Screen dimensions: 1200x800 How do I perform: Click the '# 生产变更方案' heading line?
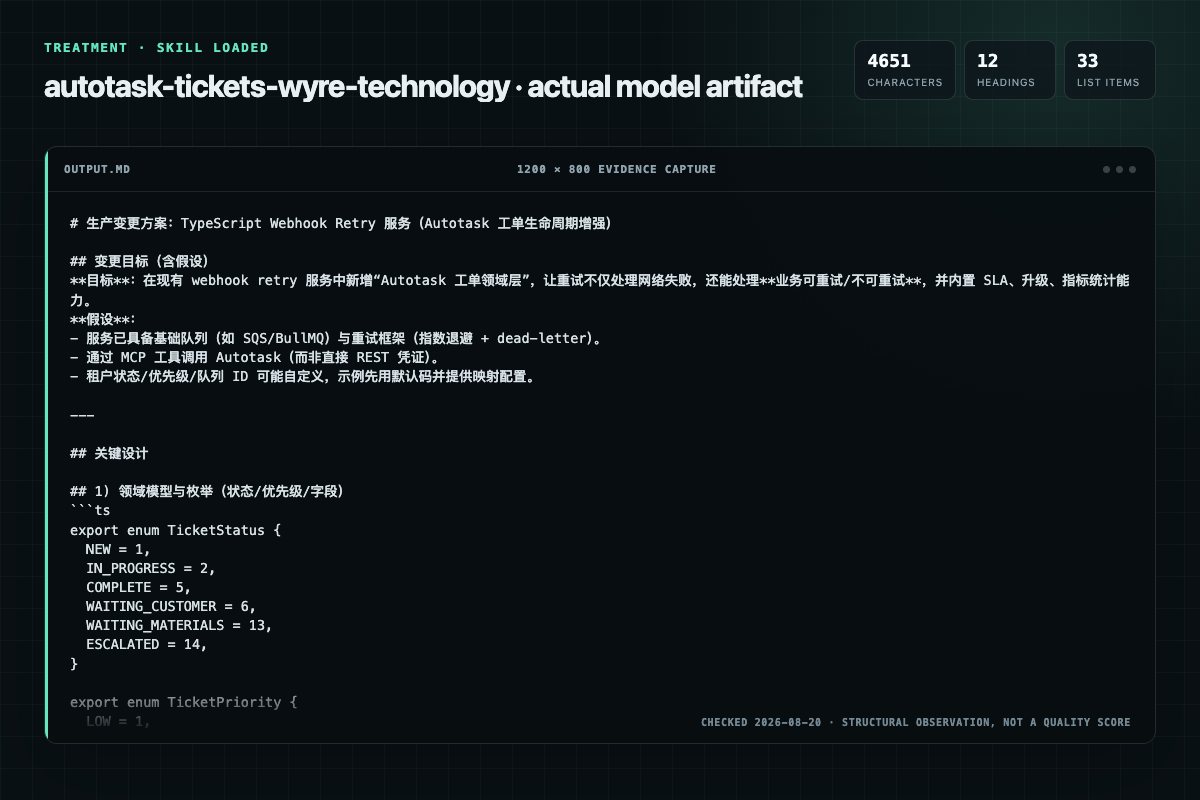pos(341,223)
